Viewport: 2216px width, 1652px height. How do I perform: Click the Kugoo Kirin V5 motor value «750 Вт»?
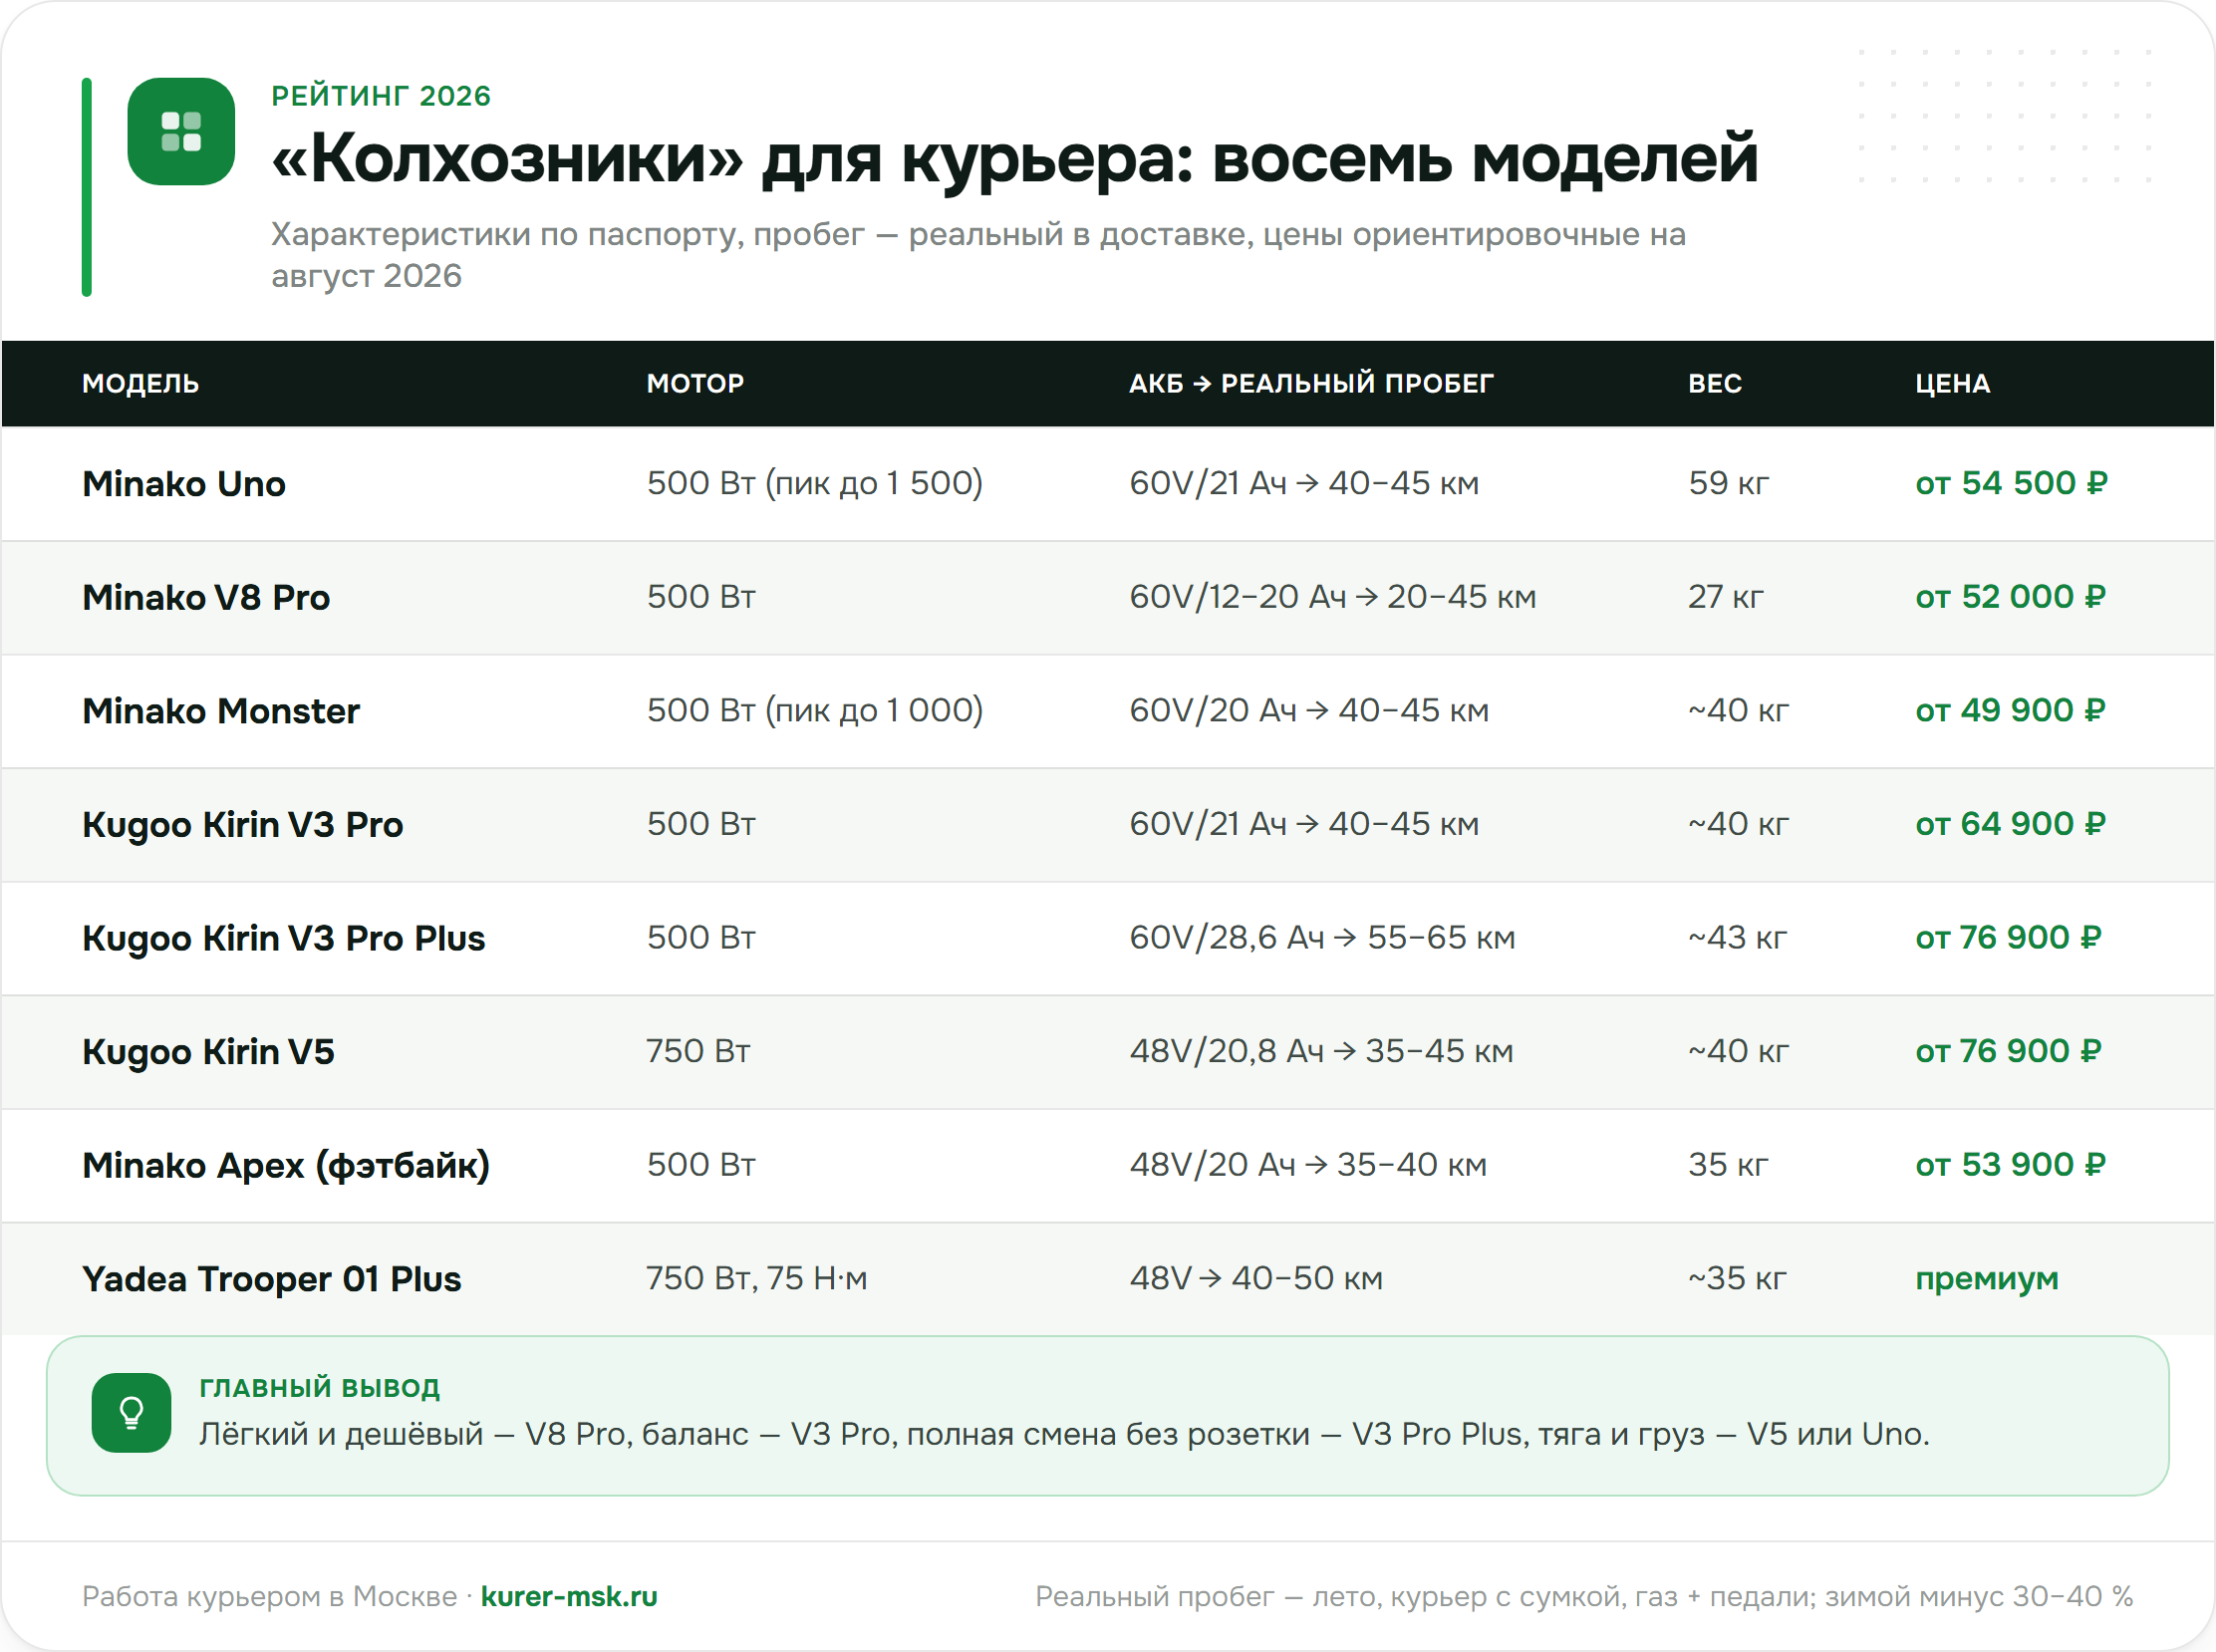click(698, 1052)
